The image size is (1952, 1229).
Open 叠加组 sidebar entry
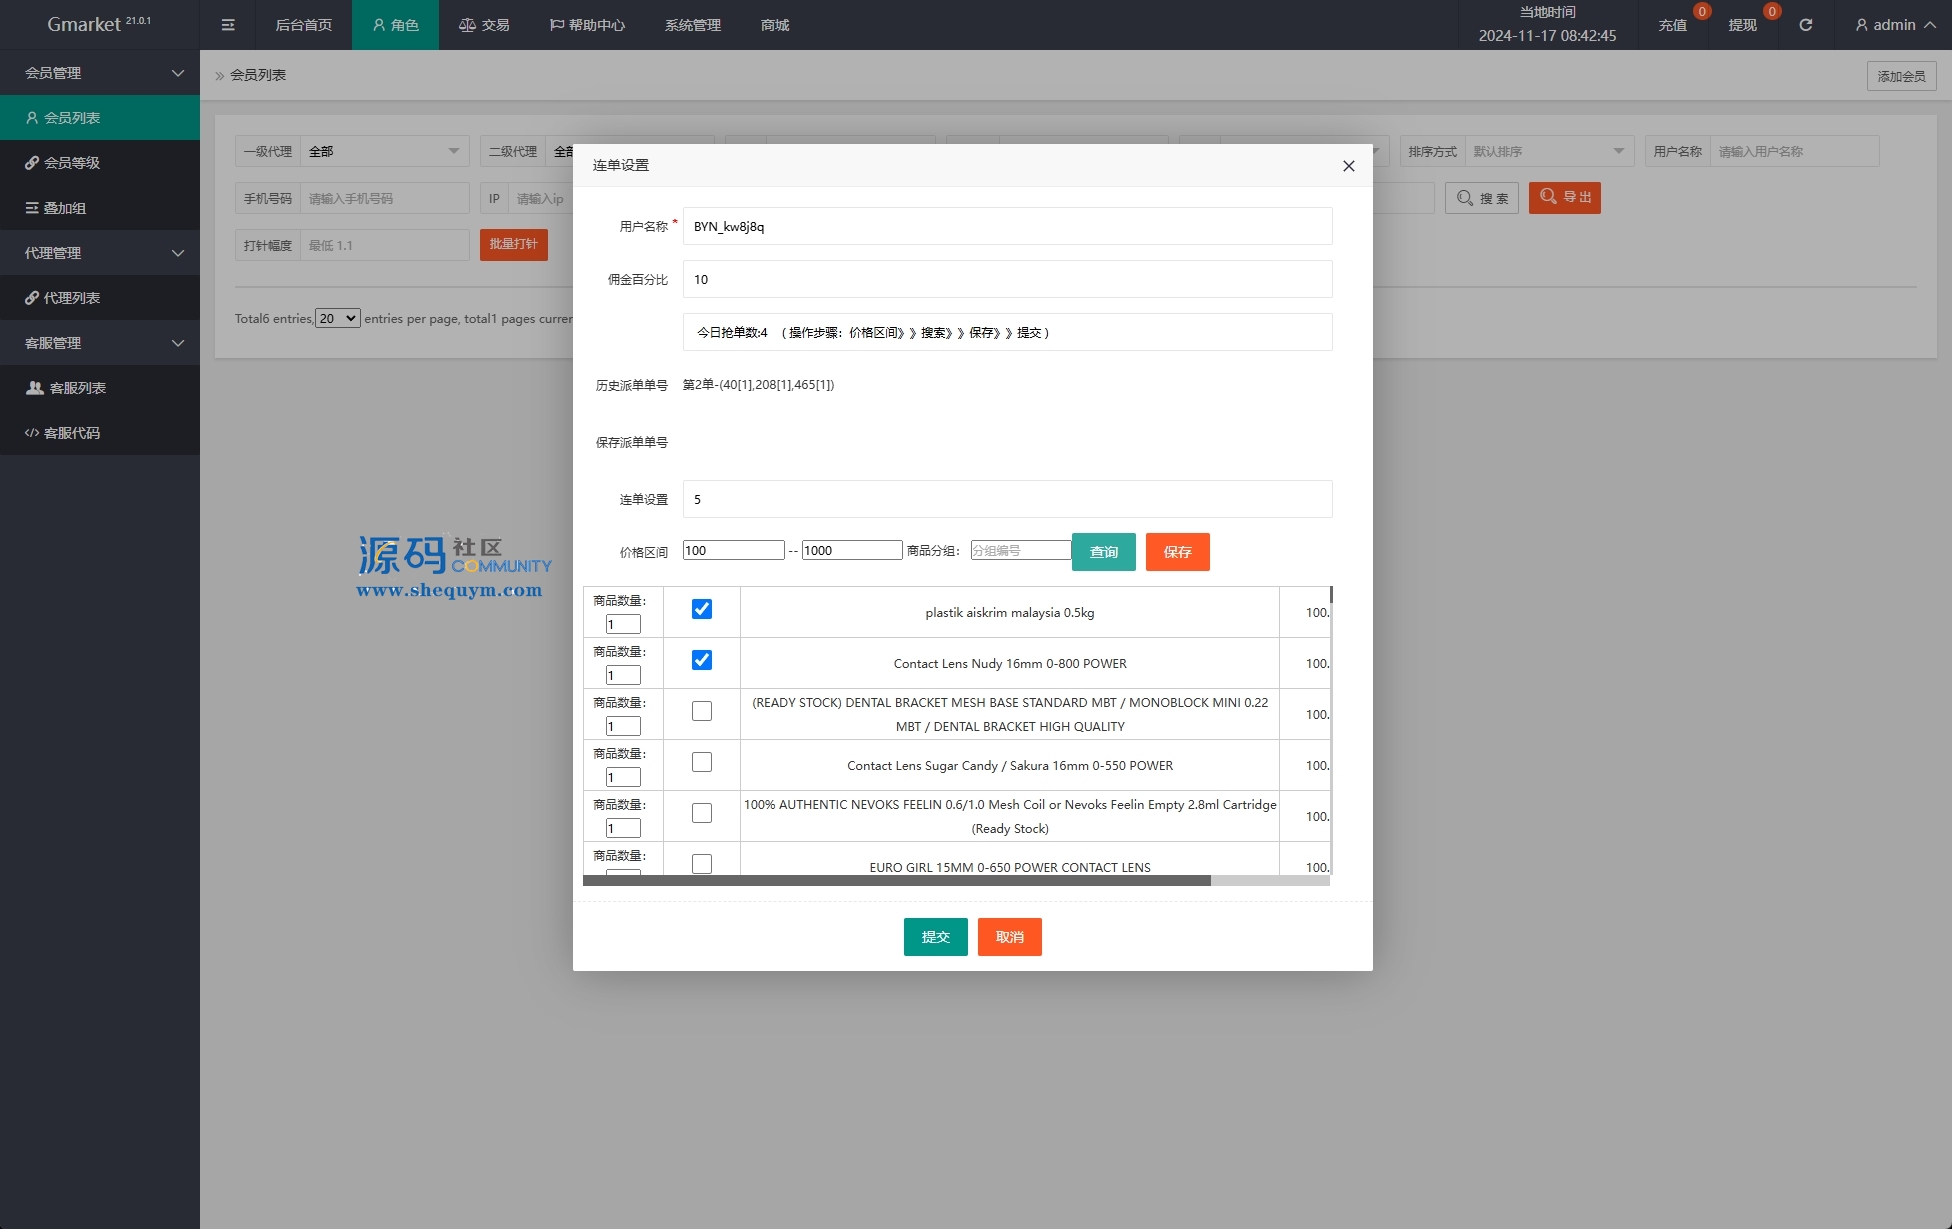click(65, 208)
